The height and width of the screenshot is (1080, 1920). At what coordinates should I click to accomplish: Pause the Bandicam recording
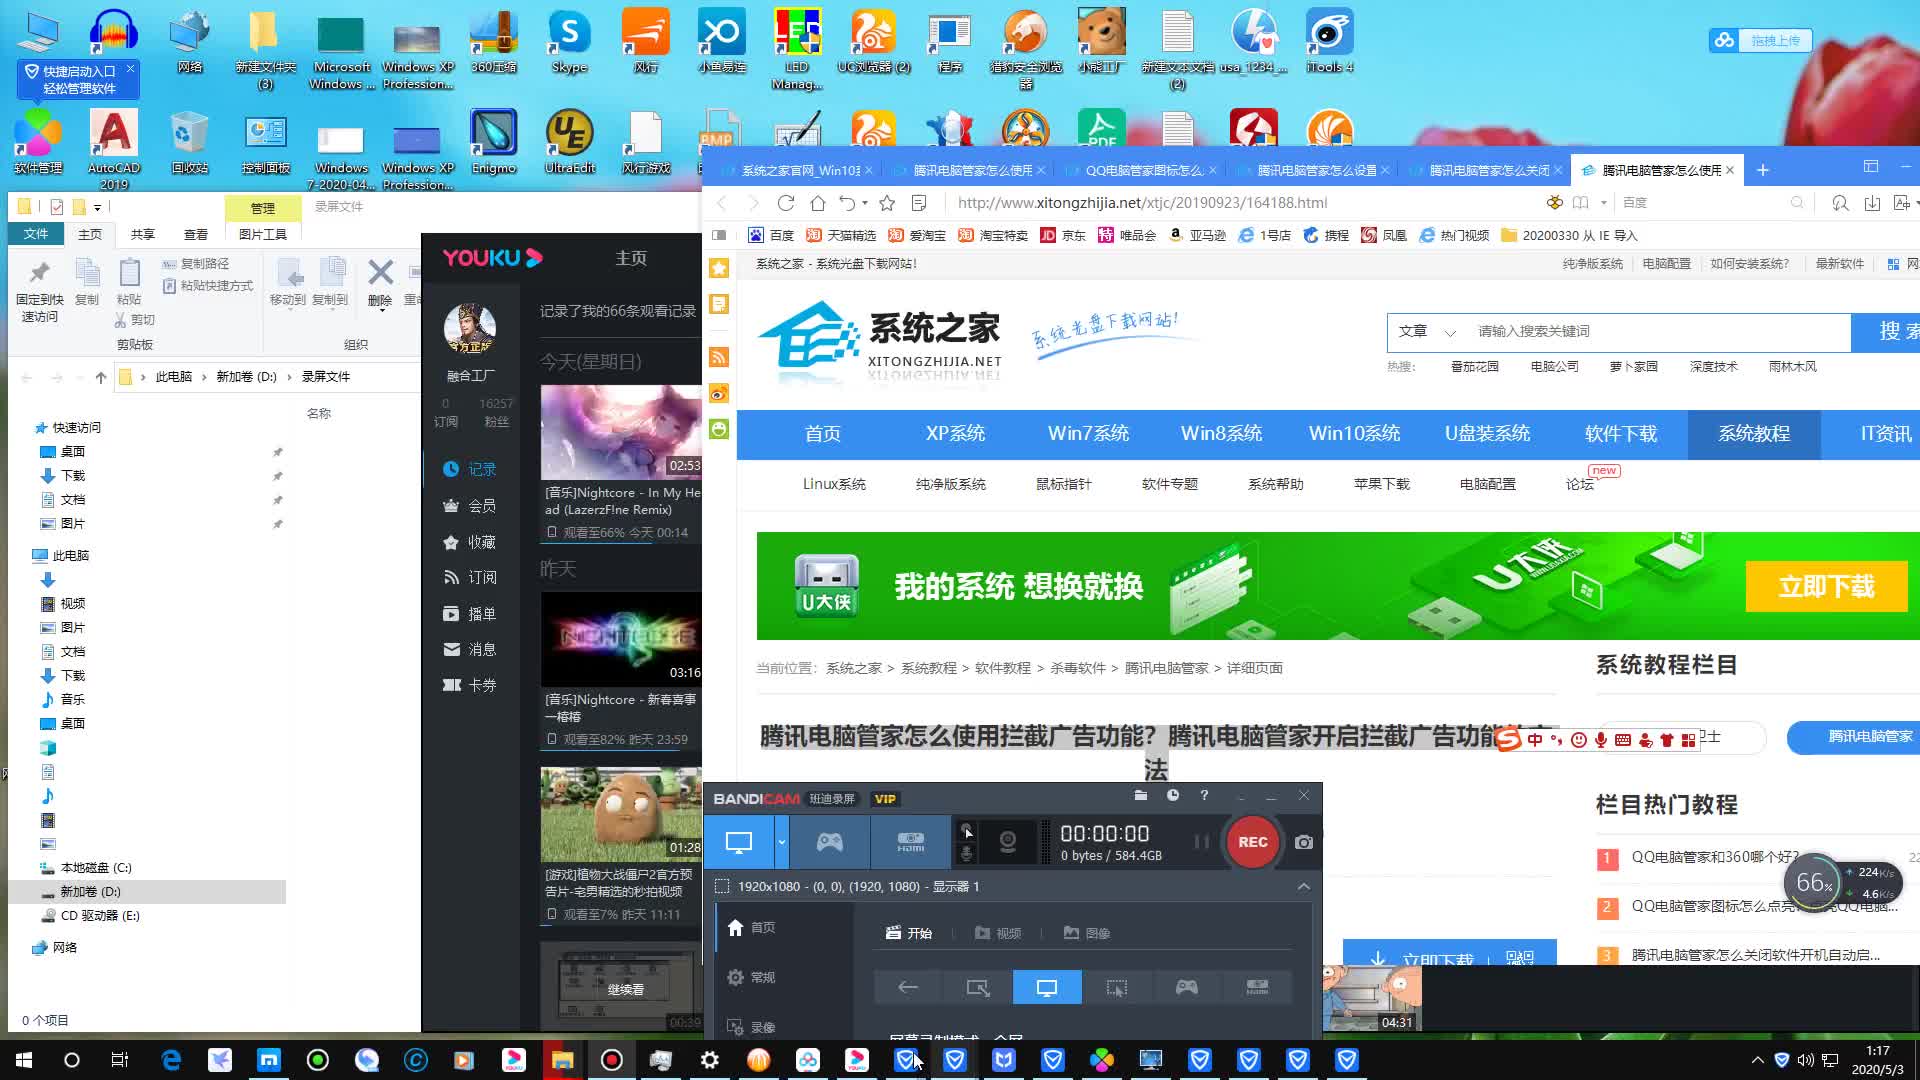1201,842
